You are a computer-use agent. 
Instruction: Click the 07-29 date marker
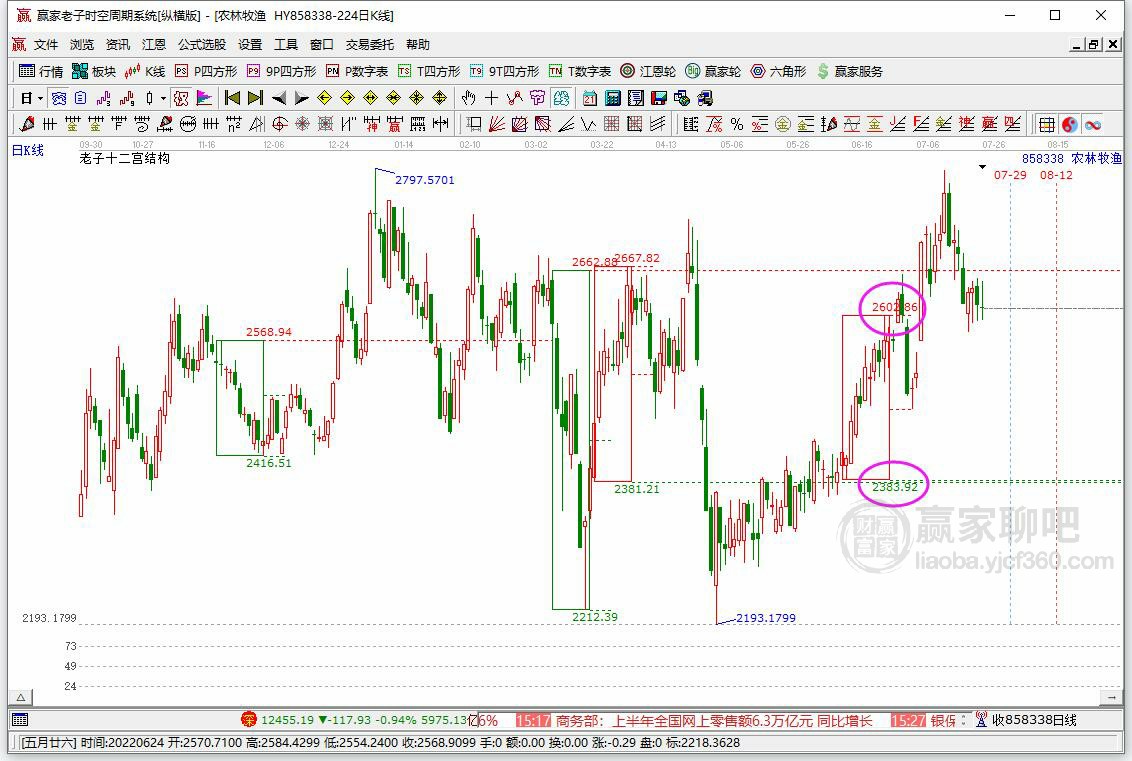(1010, 175)
